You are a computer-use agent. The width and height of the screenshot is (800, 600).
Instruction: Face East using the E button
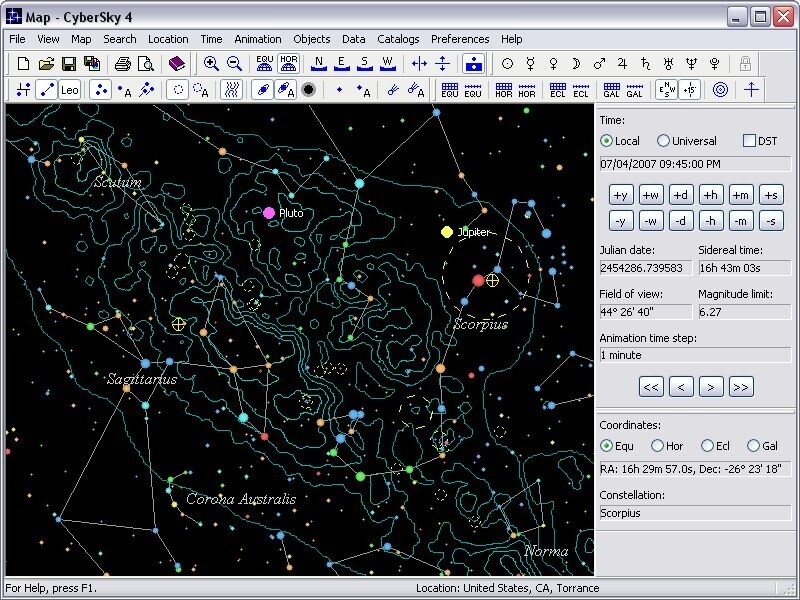point(342,64)
